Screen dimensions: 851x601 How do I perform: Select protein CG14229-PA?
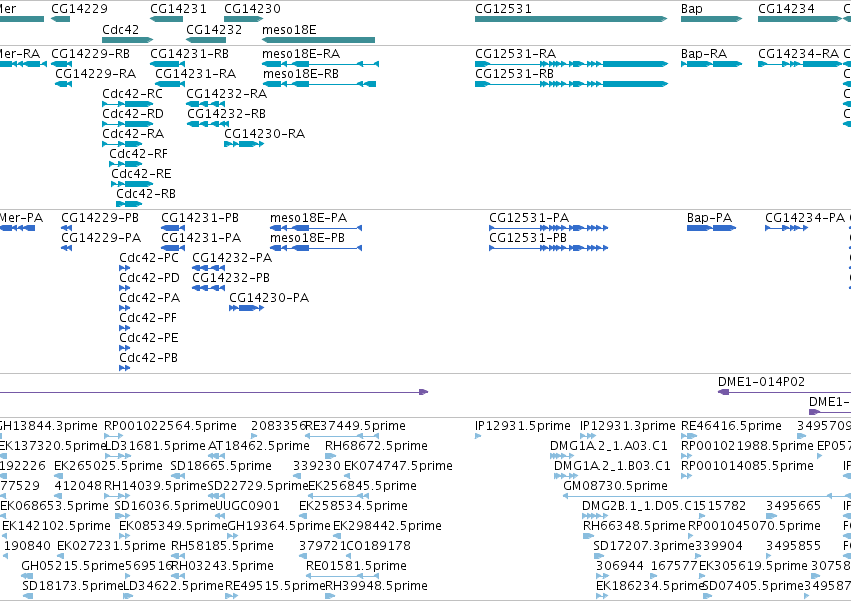pyautogui.click(x=101, y=238)
